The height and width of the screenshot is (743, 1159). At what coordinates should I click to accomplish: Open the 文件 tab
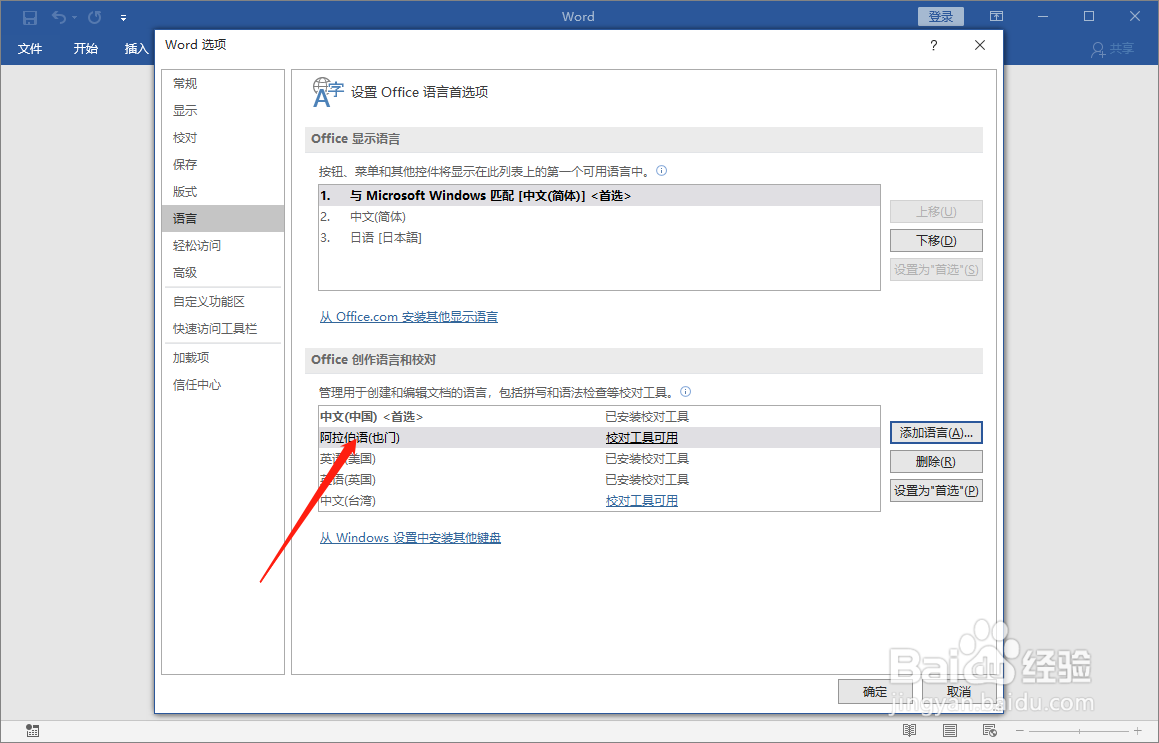coord(30,49)
